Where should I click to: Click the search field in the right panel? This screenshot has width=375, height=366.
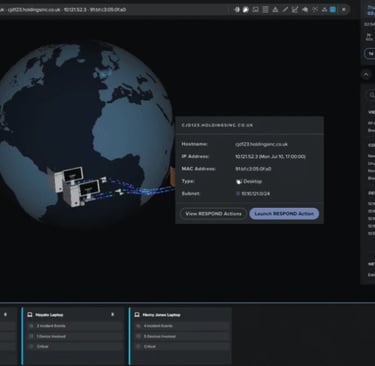(x=371, y=95)
